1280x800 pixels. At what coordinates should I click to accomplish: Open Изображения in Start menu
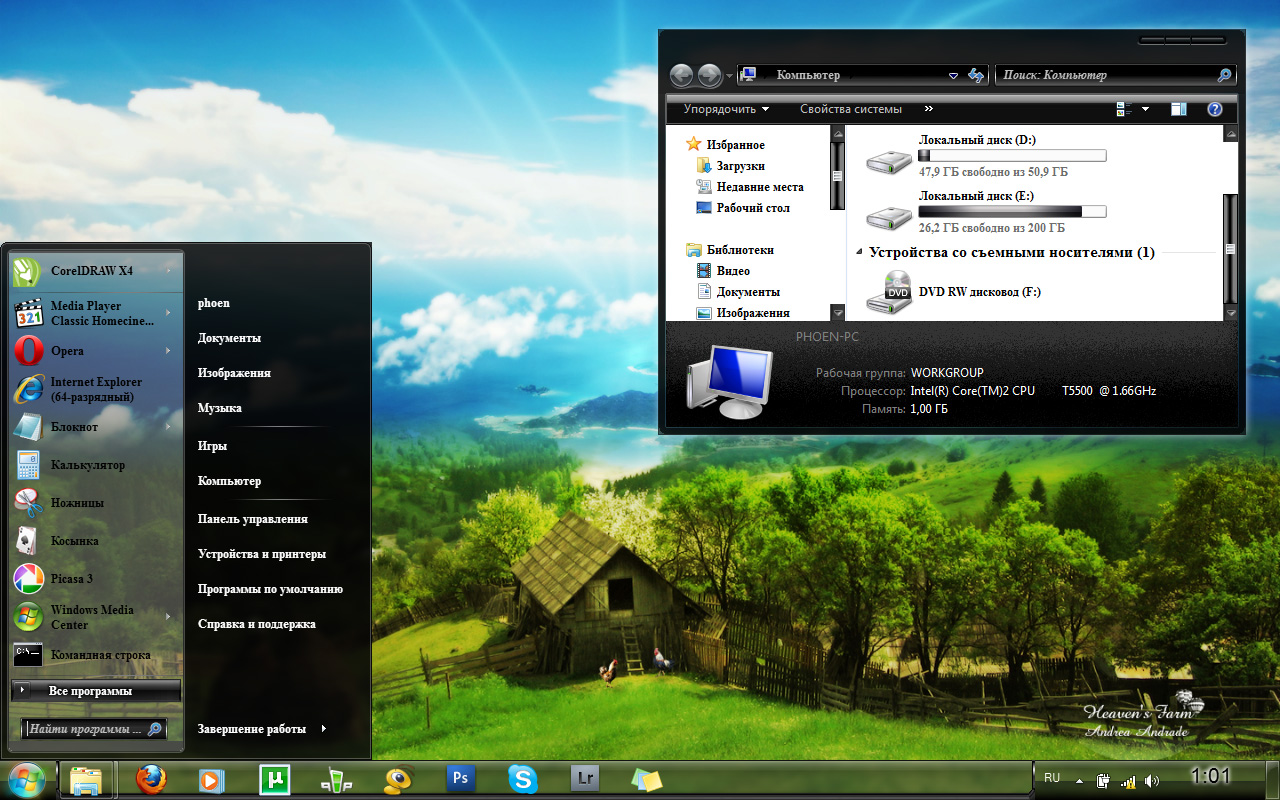click(x=234, y=373)
